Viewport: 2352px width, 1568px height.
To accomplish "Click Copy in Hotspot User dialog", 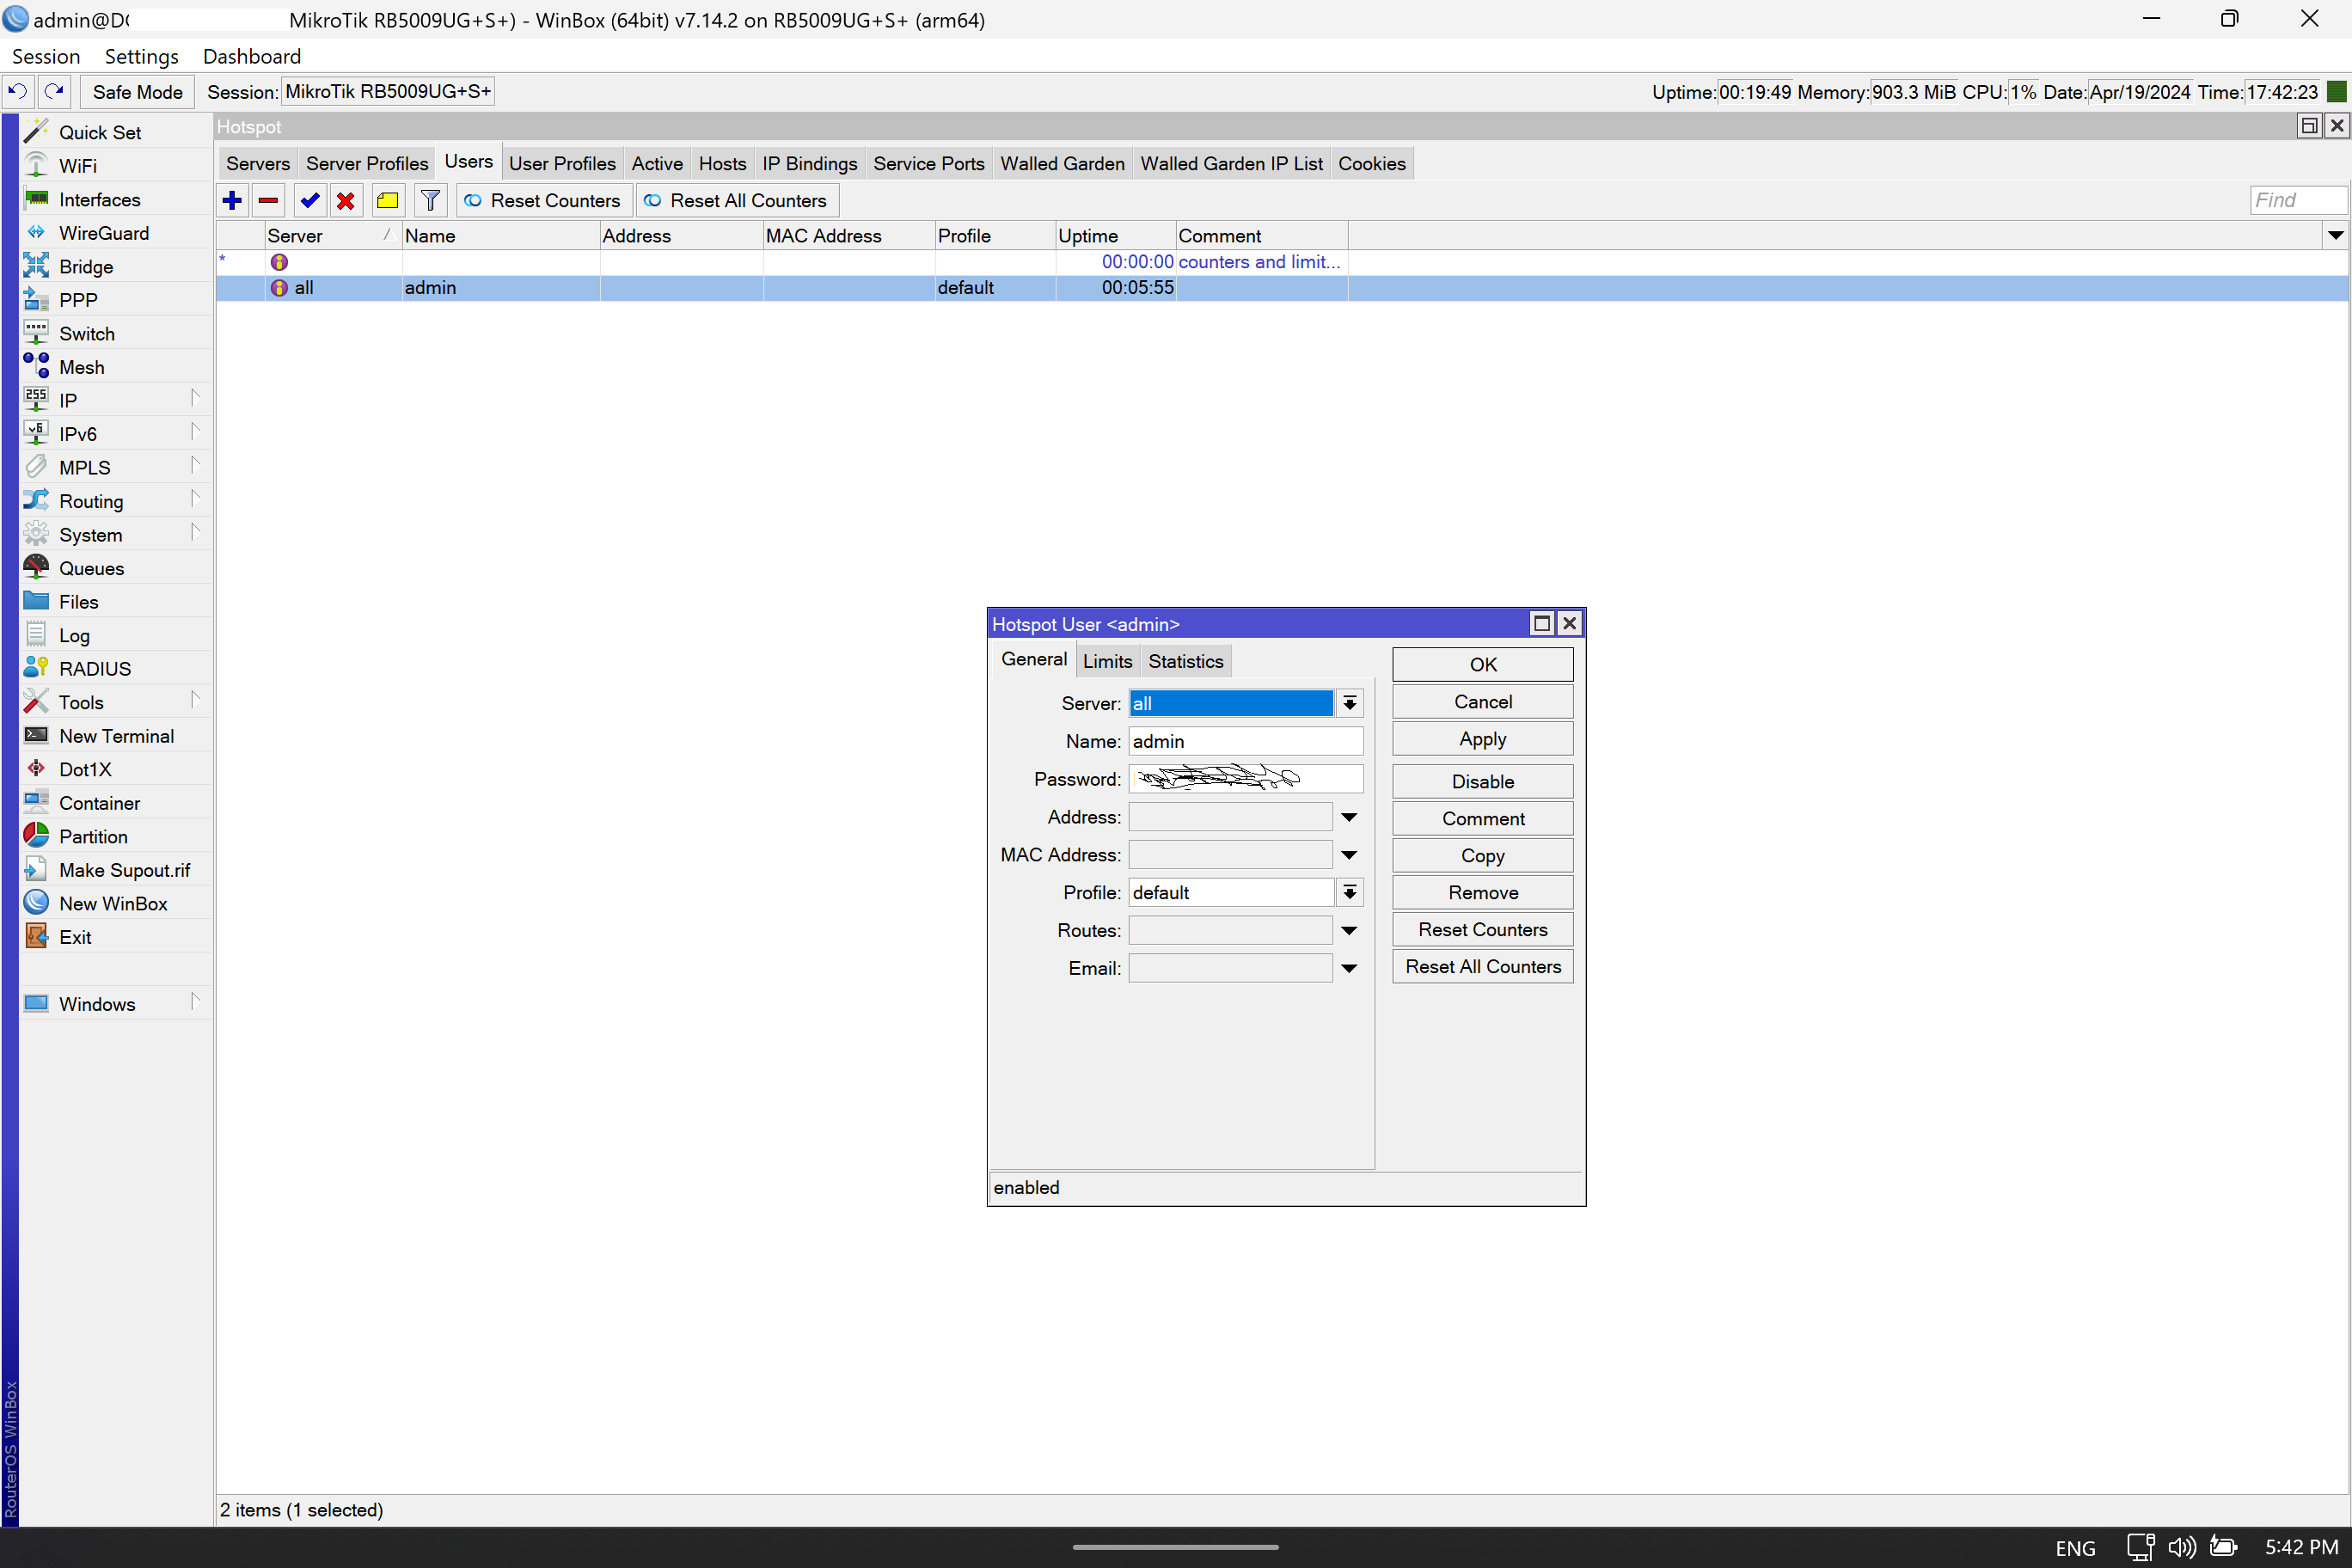I will pos(1482,856).
